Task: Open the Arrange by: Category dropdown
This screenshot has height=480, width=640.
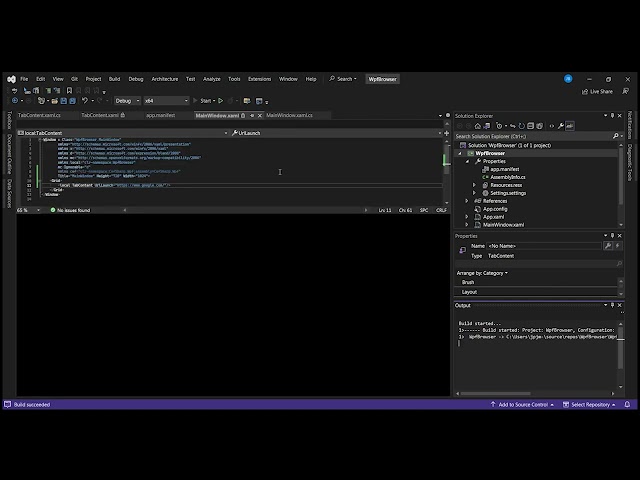Action: coord(482,273)
